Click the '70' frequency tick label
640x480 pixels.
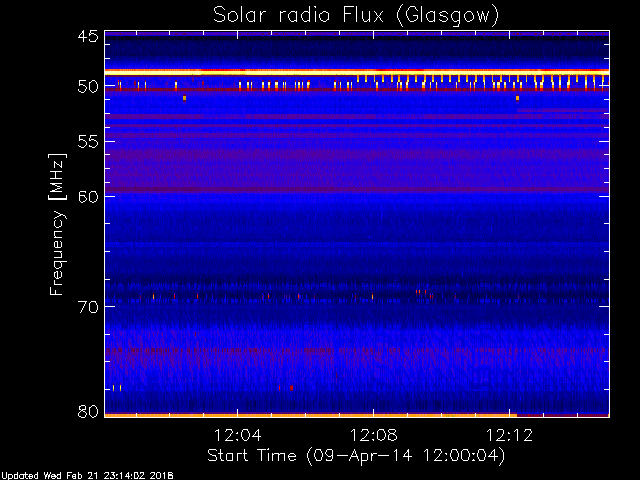click(x=88, y=307)
